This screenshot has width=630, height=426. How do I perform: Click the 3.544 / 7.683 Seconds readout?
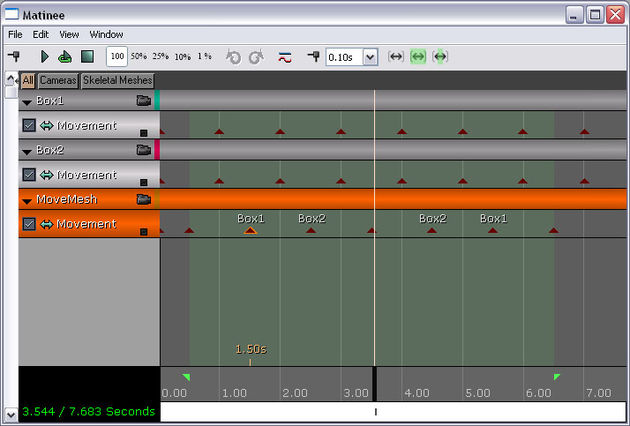click(x=88, y=412)
